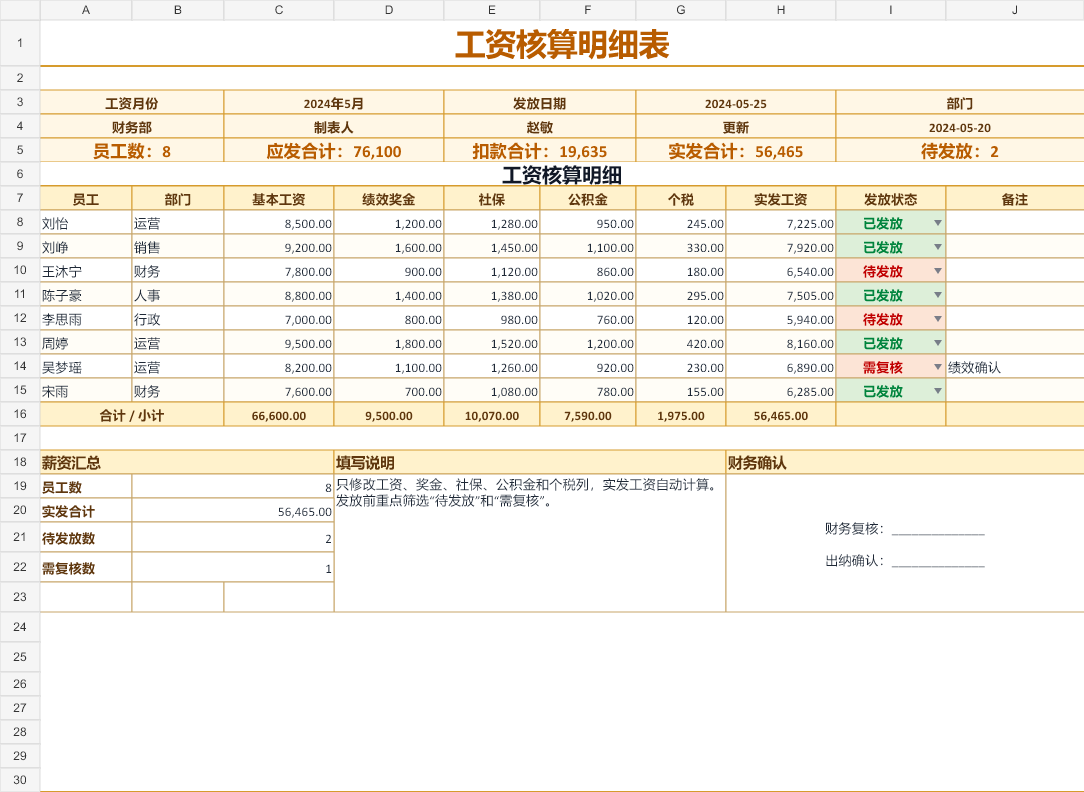Click the 公积金 column heading
Screen dimensions: 1084x792
coord(588,199)
